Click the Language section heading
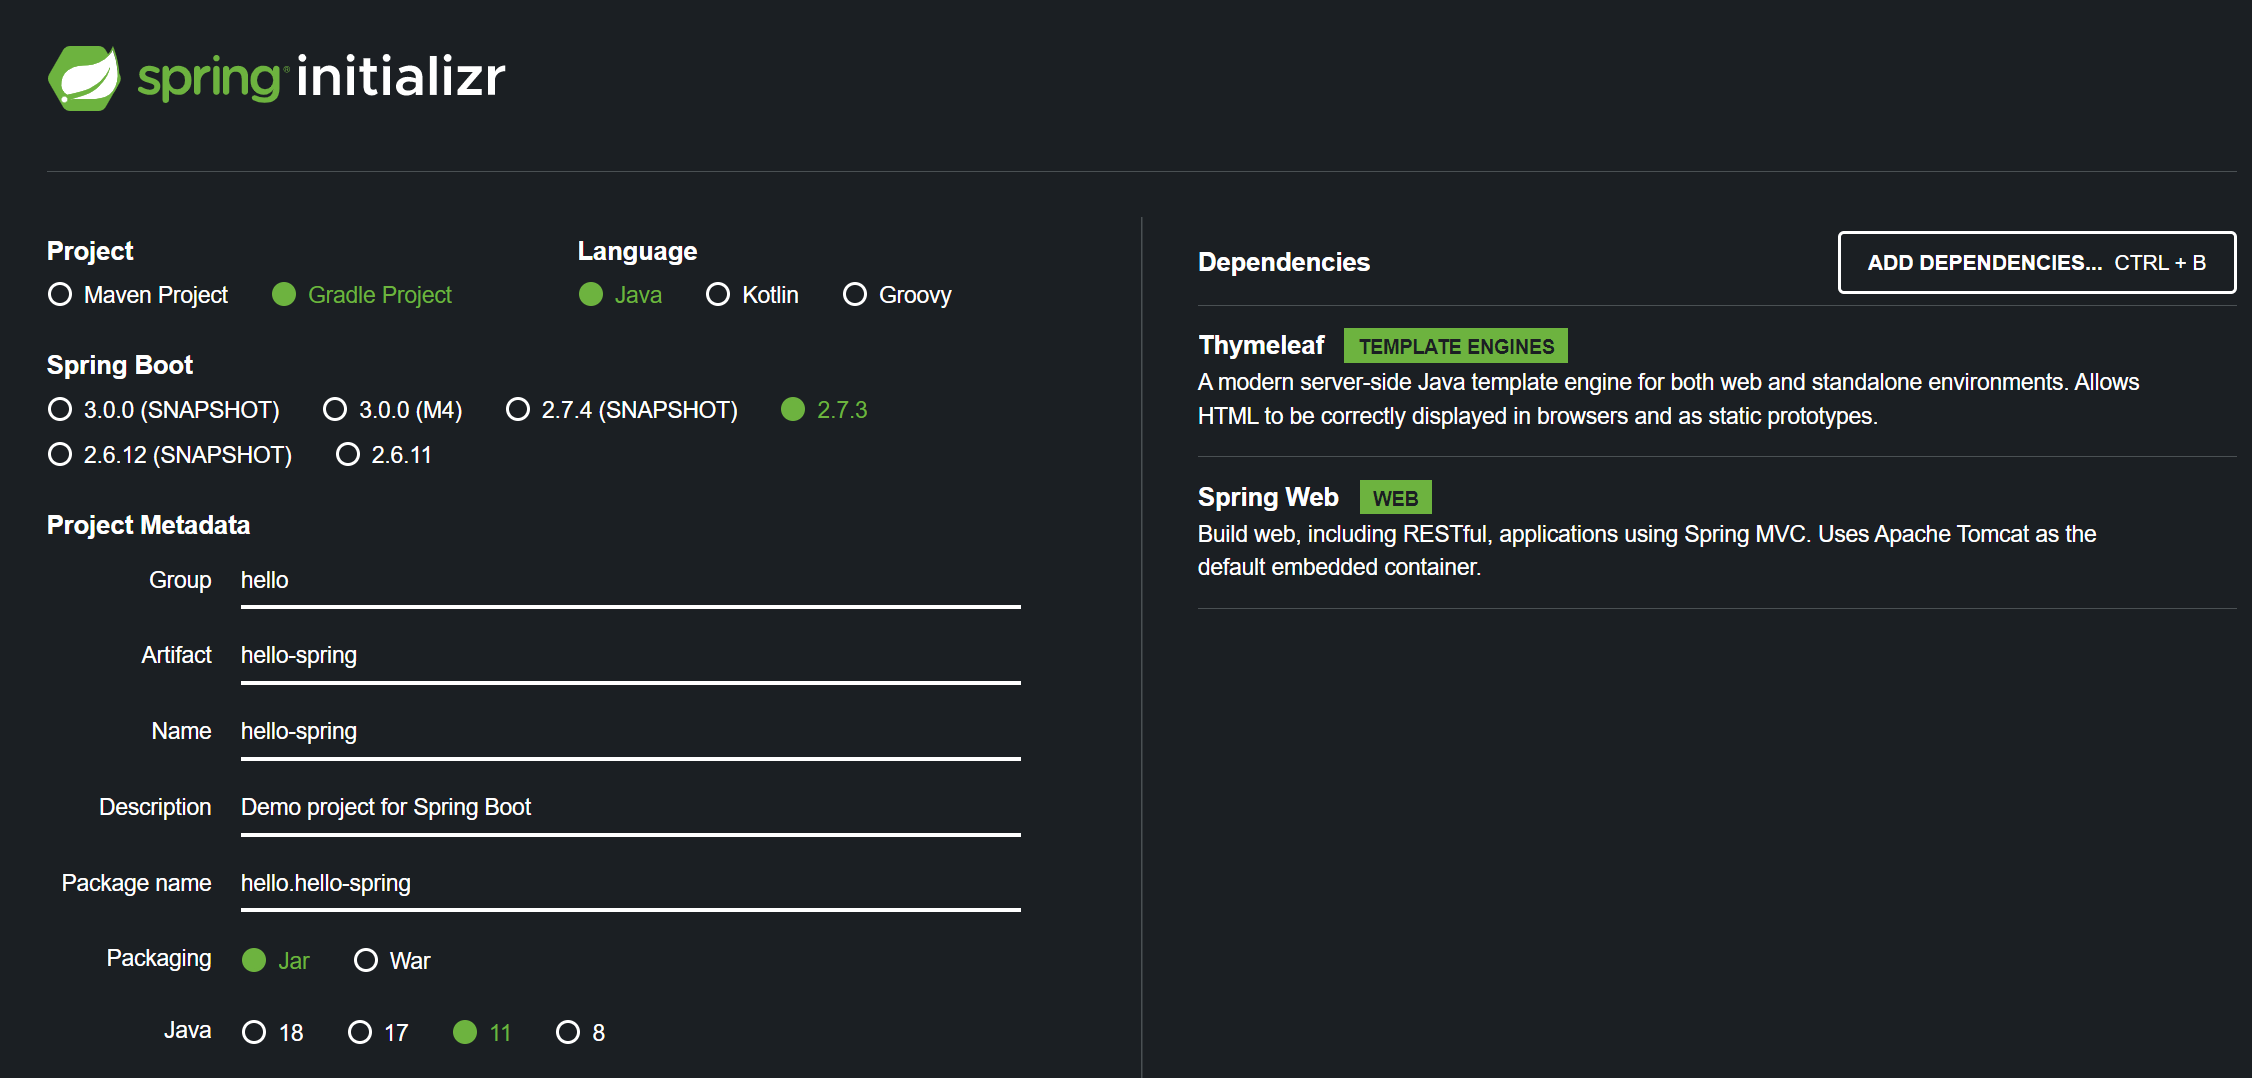The width and height of the screenshot is (2252, 1078). [637, 252]
